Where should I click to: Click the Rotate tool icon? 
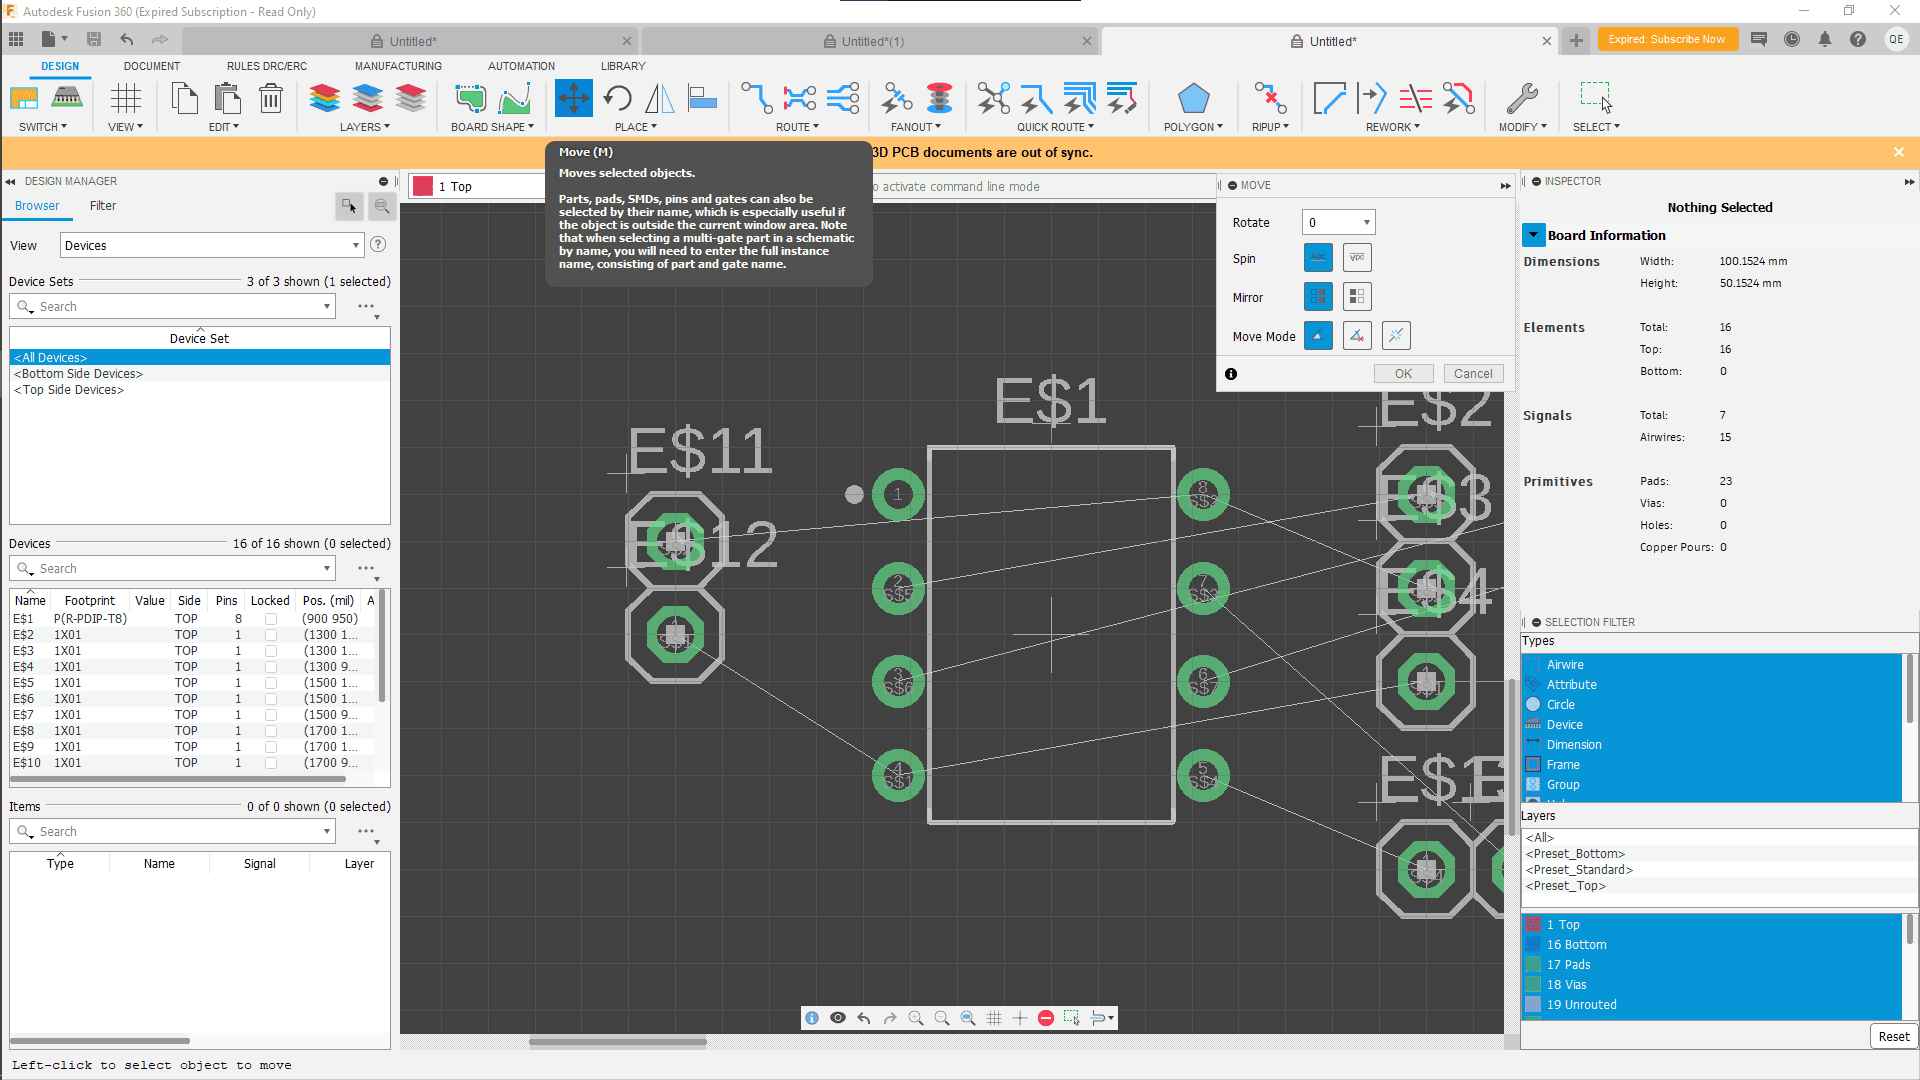click(x=617, y=99)
